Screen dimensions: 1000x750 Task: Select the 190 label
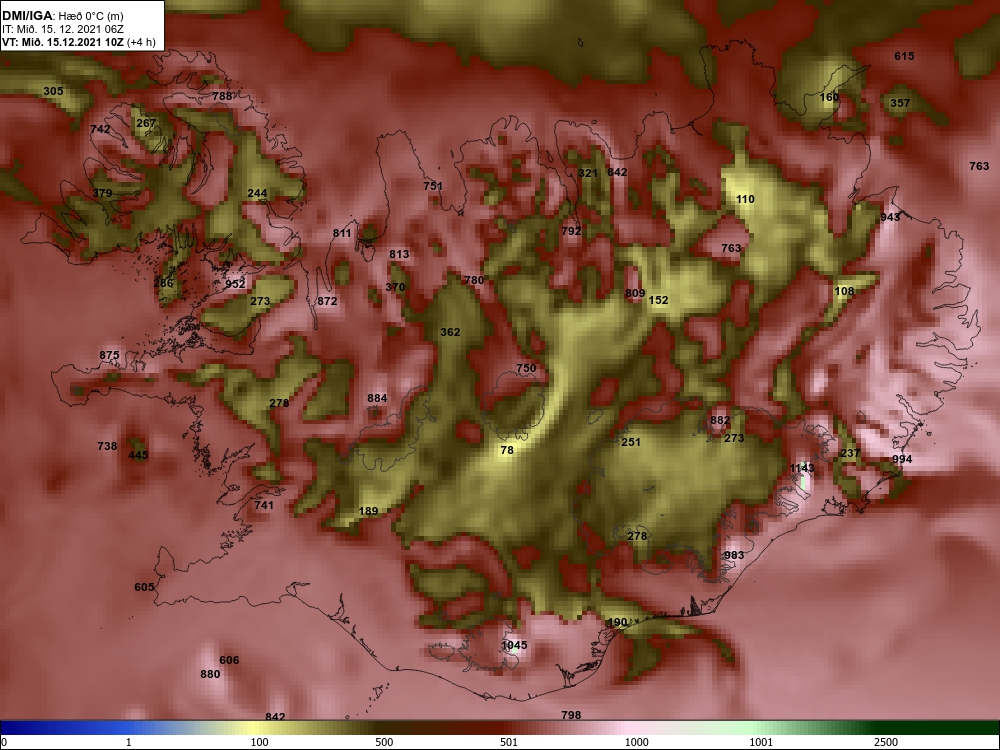click(617, 623)
